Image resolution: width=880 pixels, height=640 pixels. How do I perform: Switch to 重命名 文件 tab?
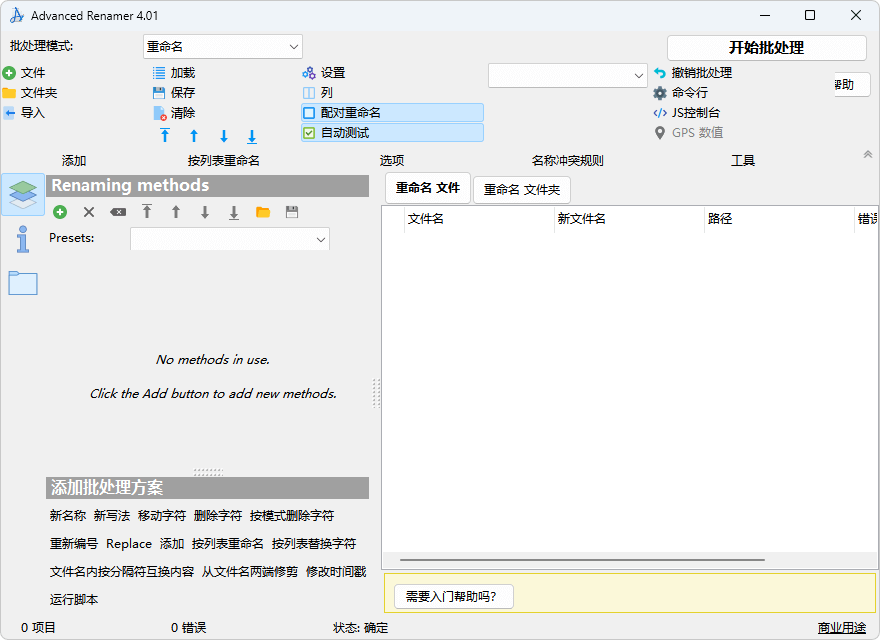tap(428, 188)
